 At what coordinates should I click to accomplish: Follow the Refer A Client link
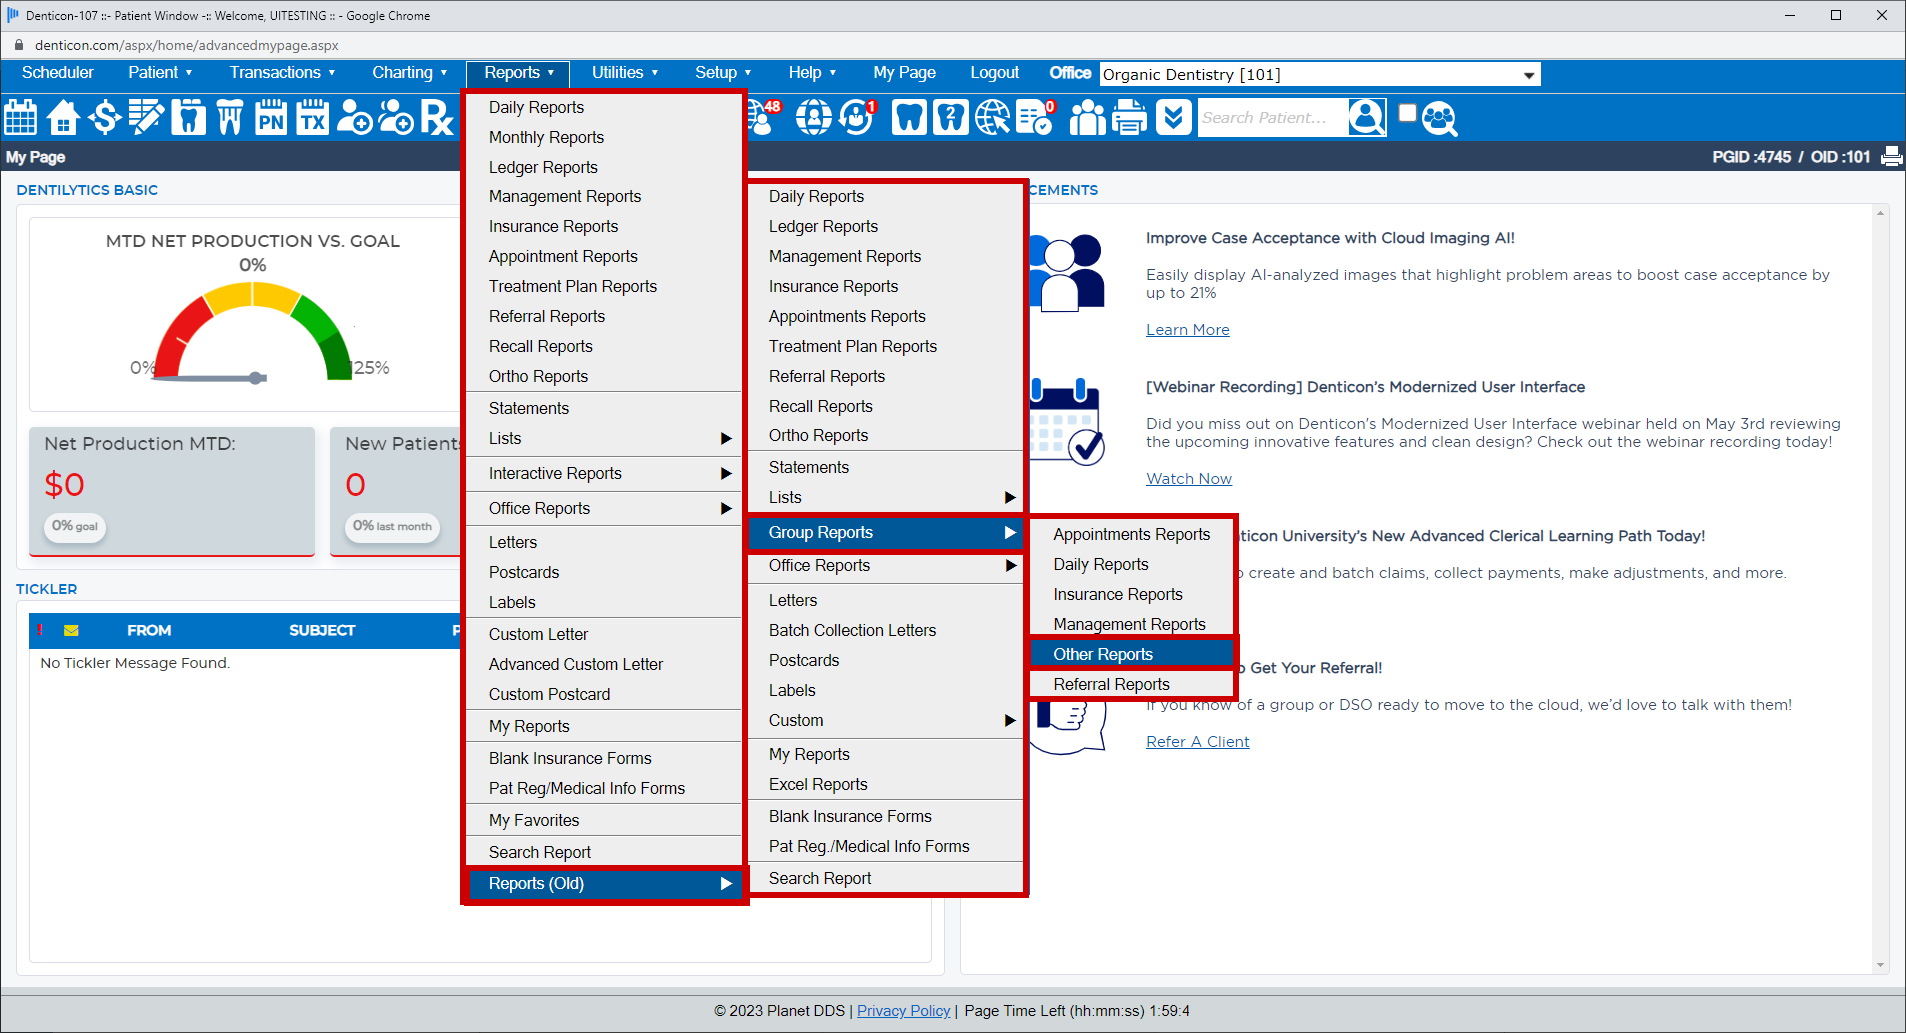[x=1197, y=742]
